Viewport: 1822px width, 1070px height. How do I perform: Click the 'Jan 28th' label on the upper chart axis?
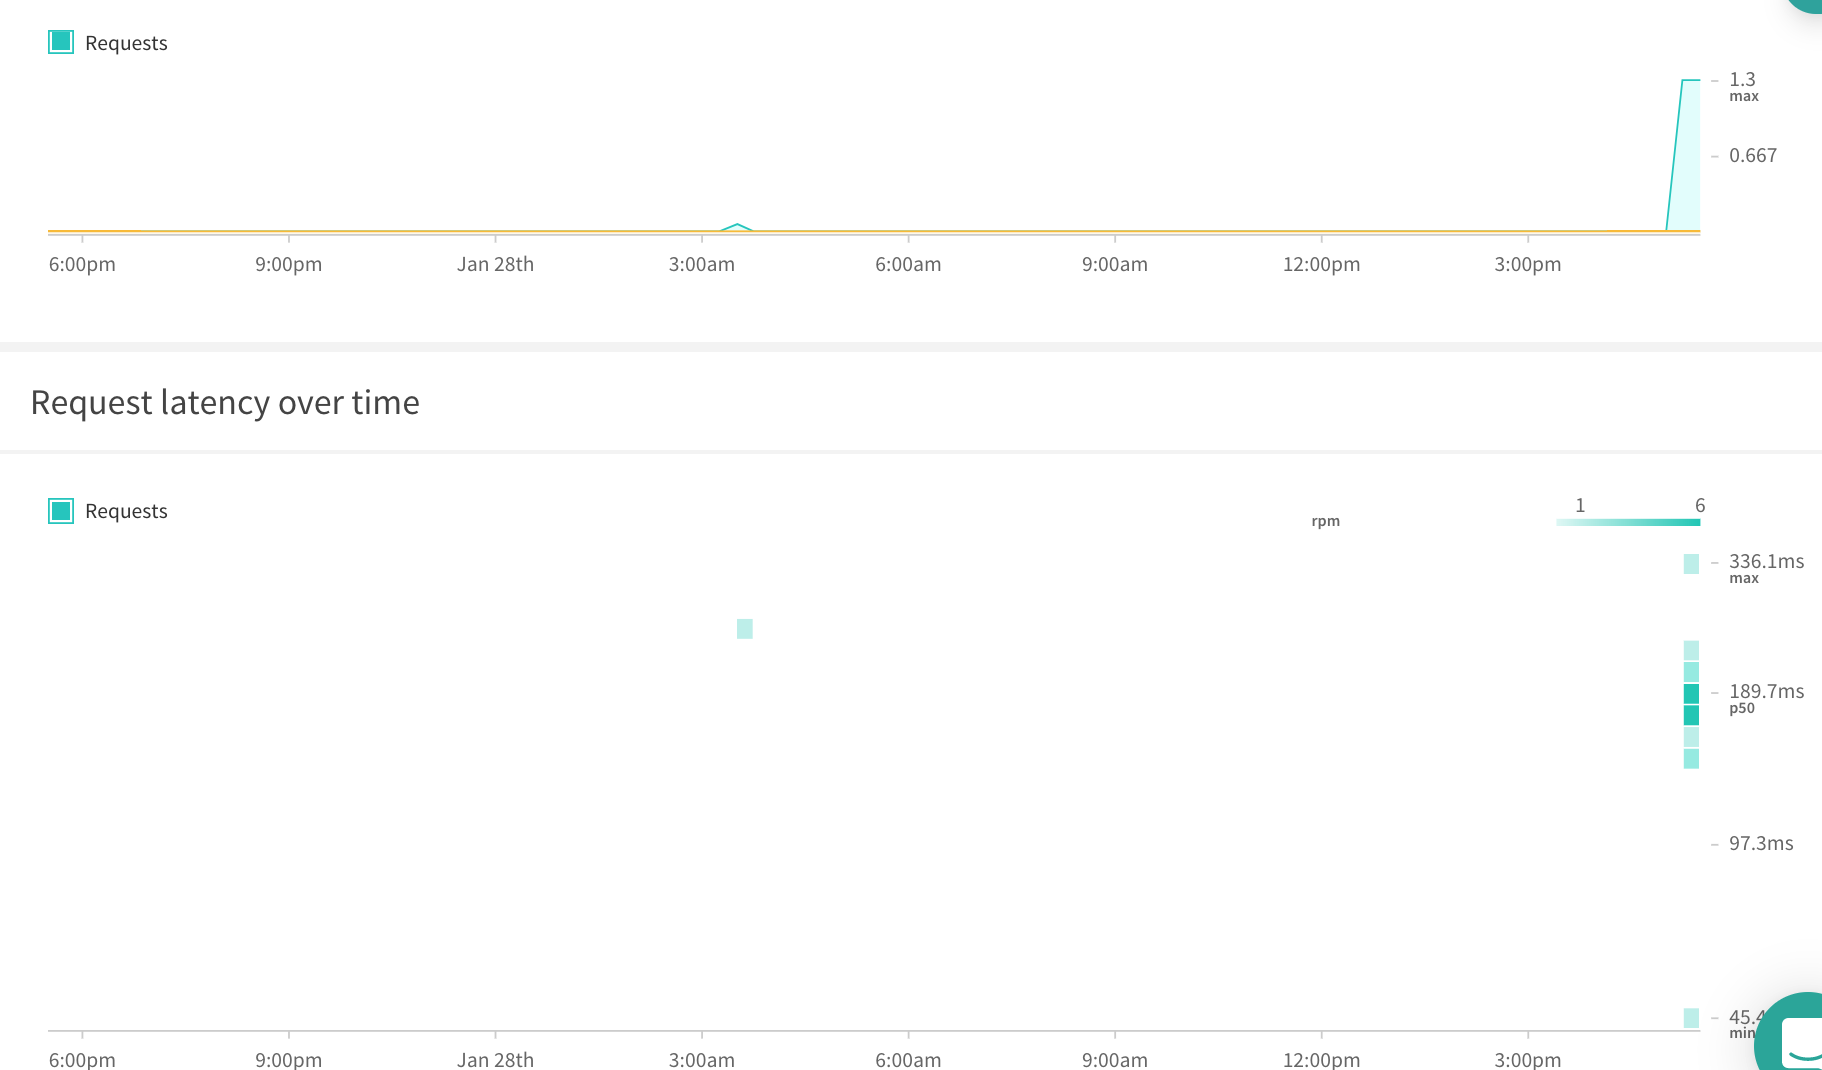tap(495, 264)
